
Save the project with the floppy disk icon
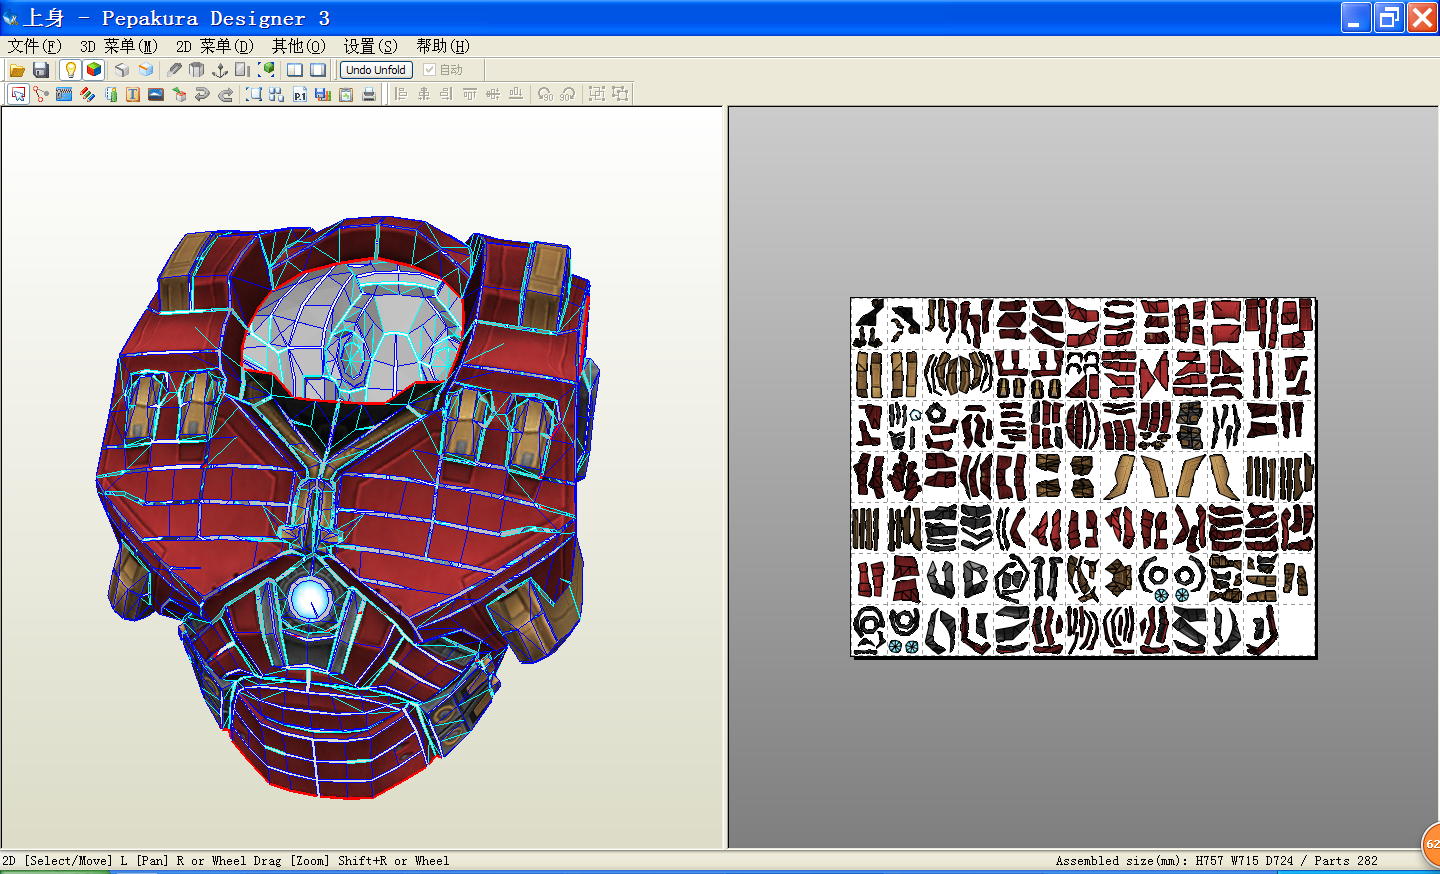tap(41, 70)
